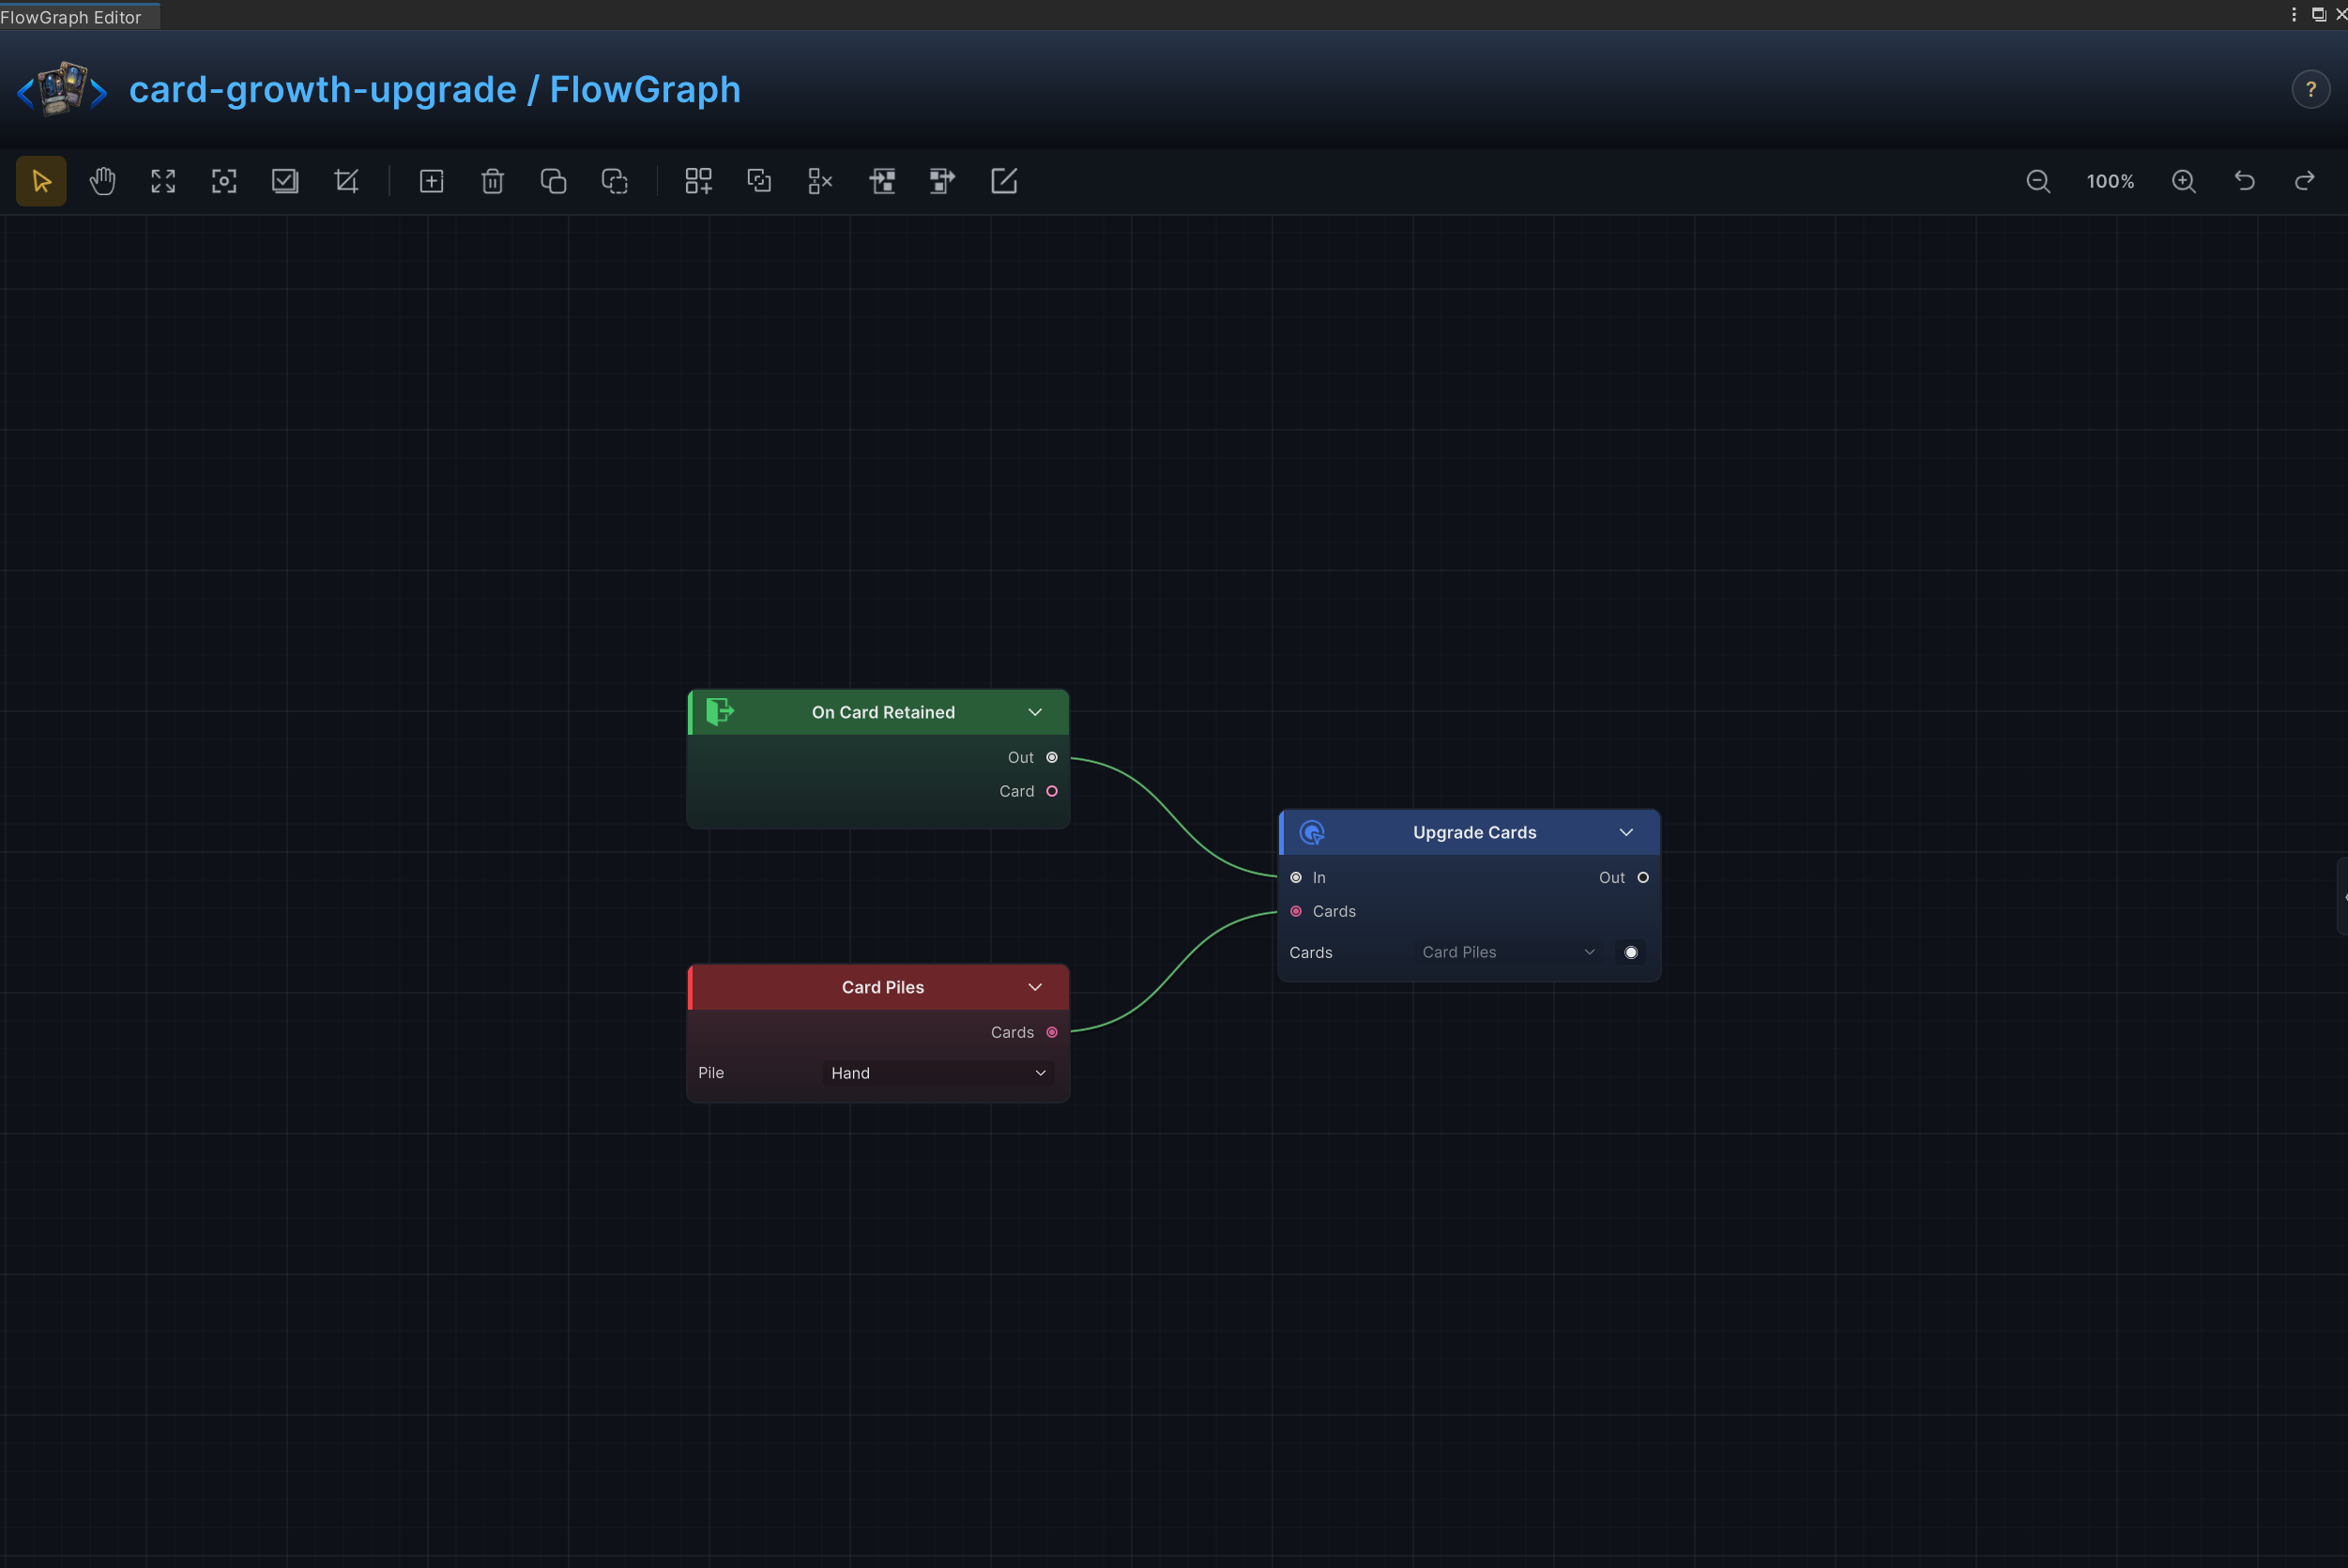Open the Pile dropdown showing Hand

938,1073
